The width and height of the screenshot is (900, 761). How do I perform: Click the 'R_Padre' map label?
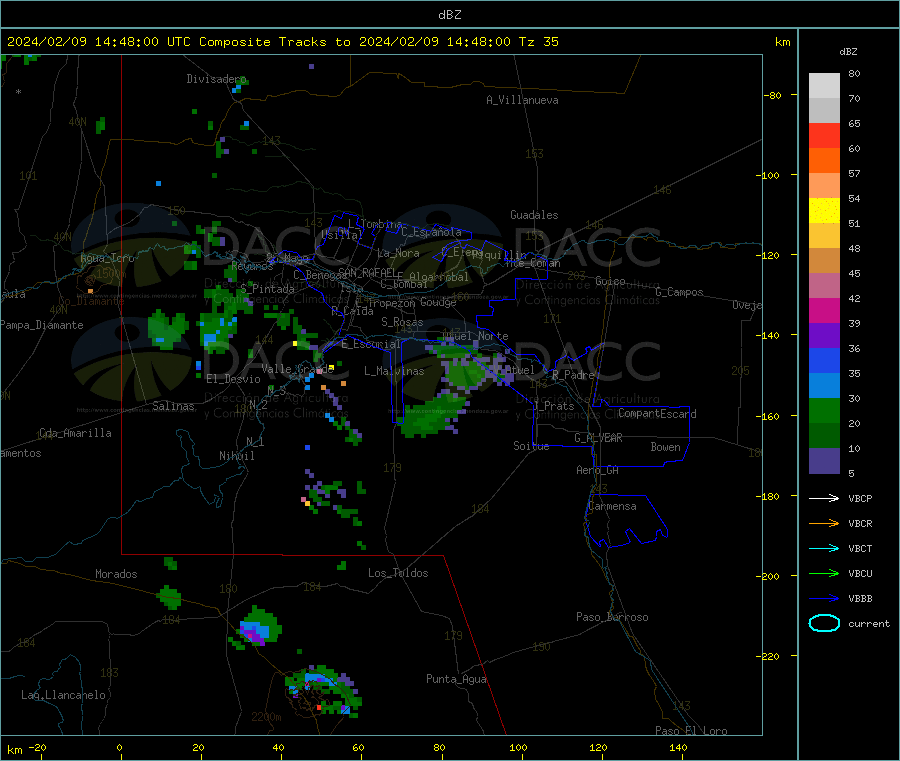573,375
